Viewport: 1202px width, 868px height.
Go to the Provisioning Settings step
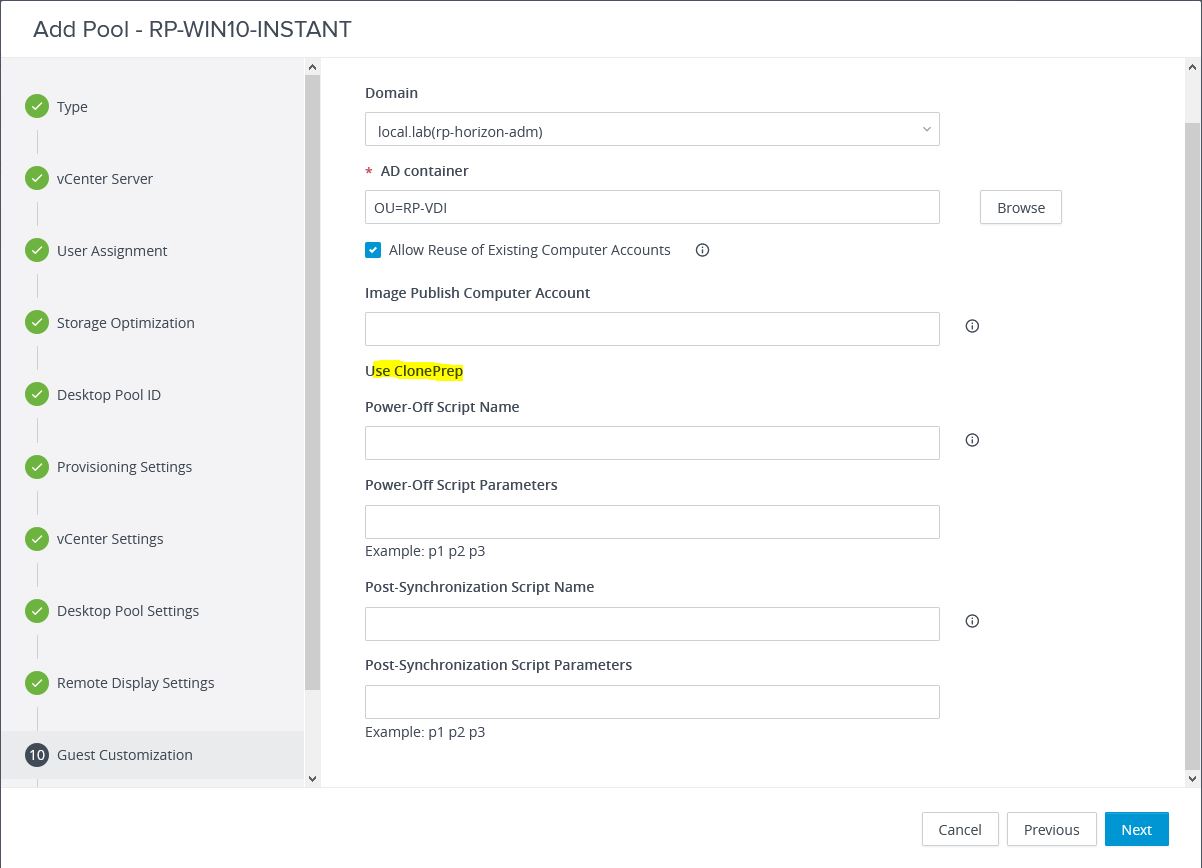pos(124,467)
